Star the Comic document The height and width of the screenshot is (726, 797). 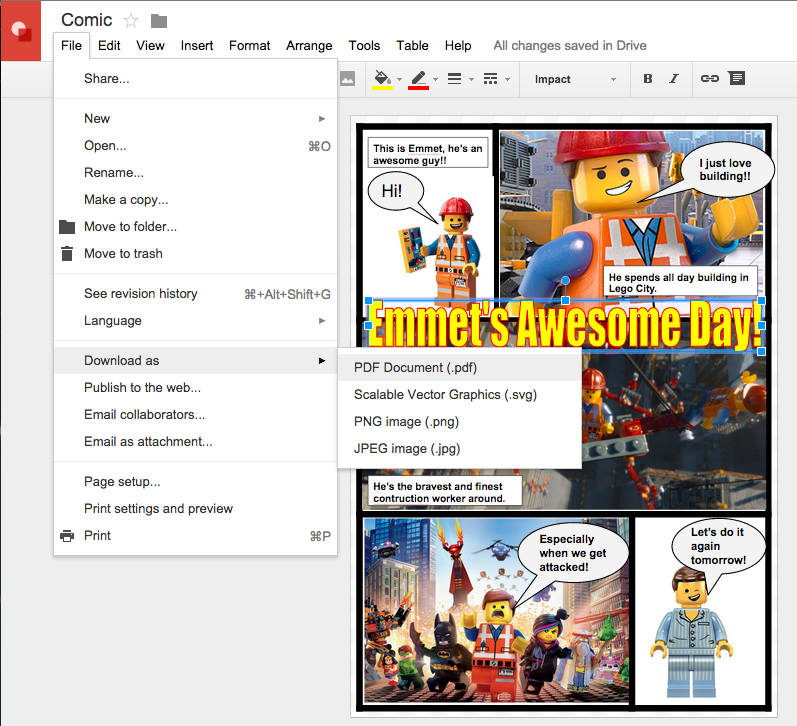click(131, 21)
